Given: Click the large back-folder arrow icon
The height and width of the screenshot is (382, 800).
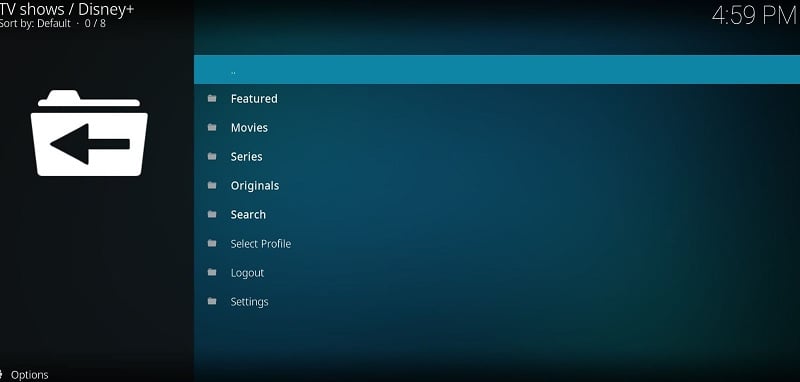Looking at the screenshot, I should 89,133.
